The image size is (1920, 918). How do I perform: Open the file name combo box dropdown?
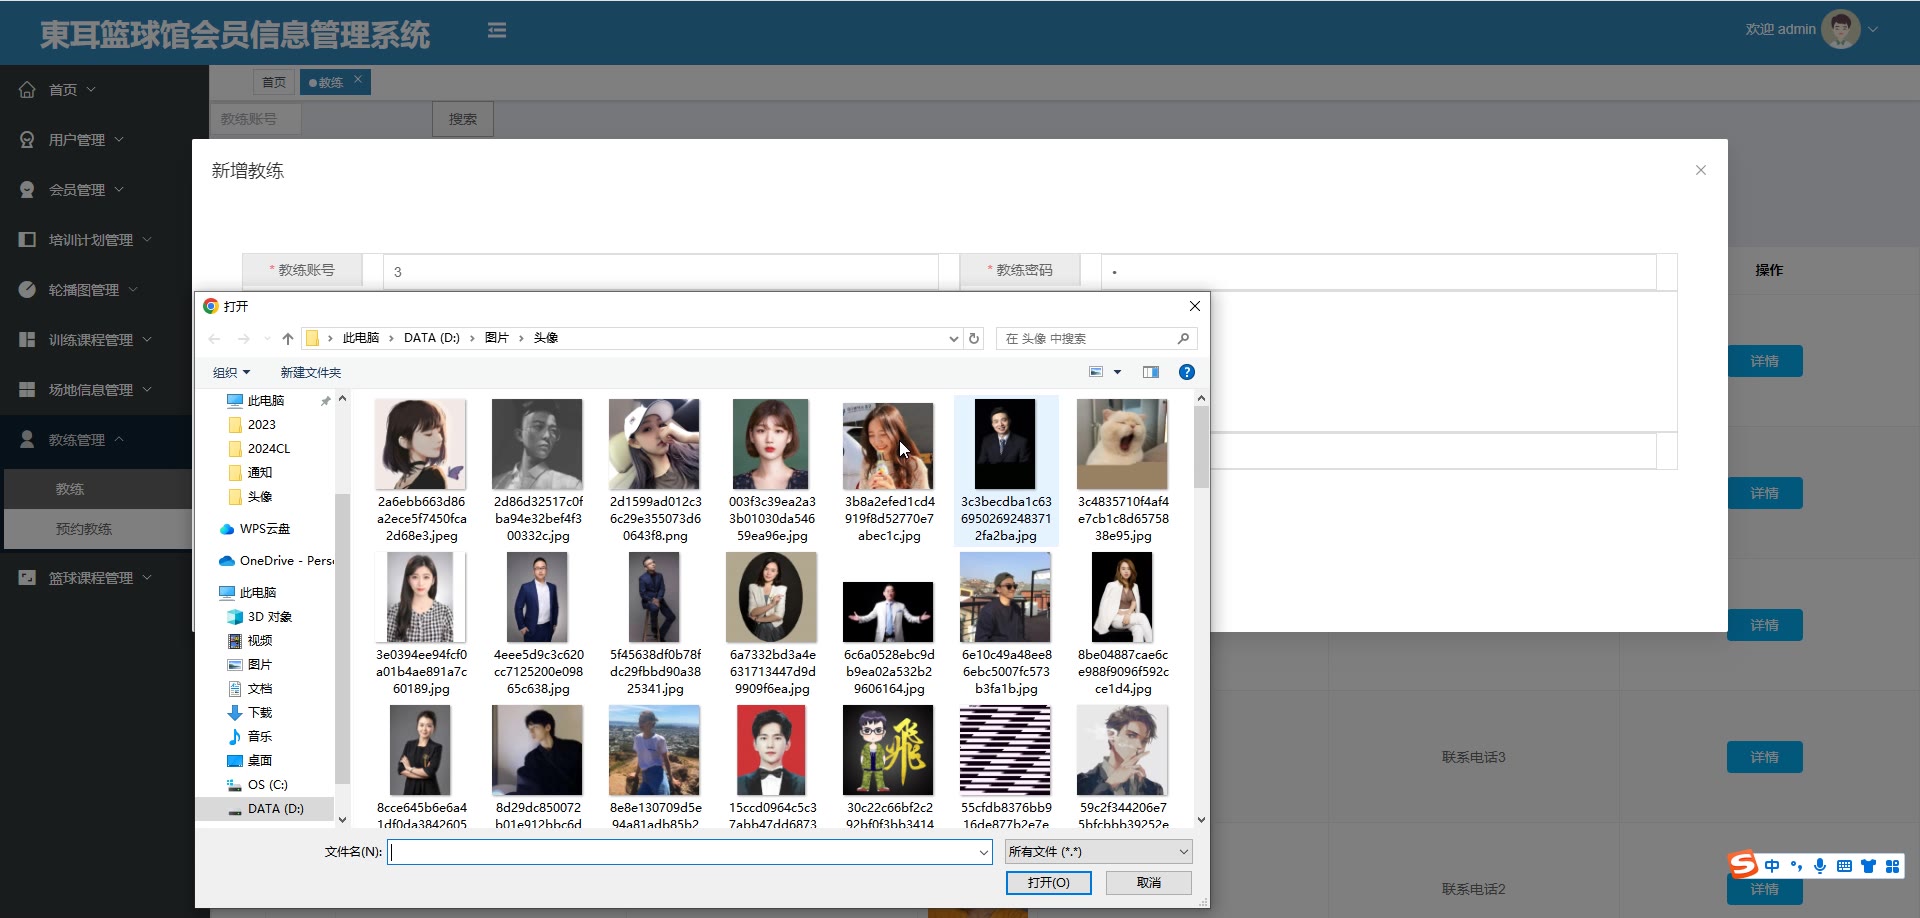[984, 852]
